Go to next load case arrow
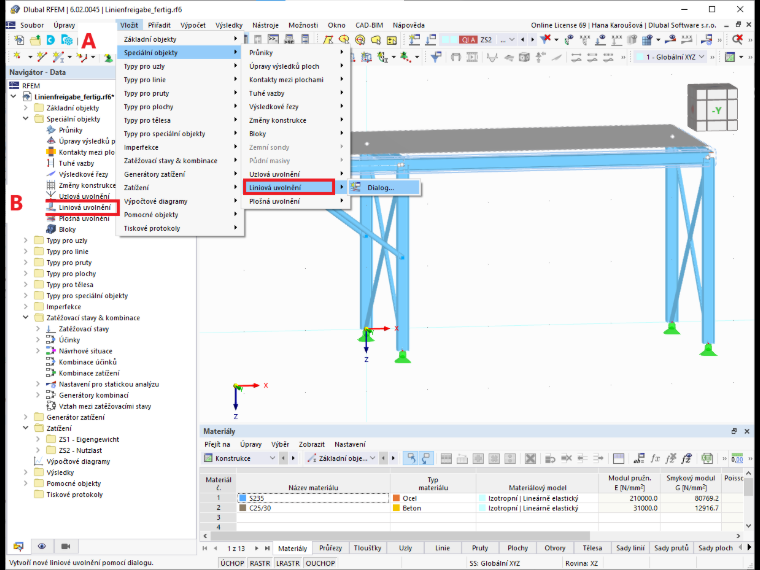Screen dimensions: 760x570 click(x=532, y=40)
